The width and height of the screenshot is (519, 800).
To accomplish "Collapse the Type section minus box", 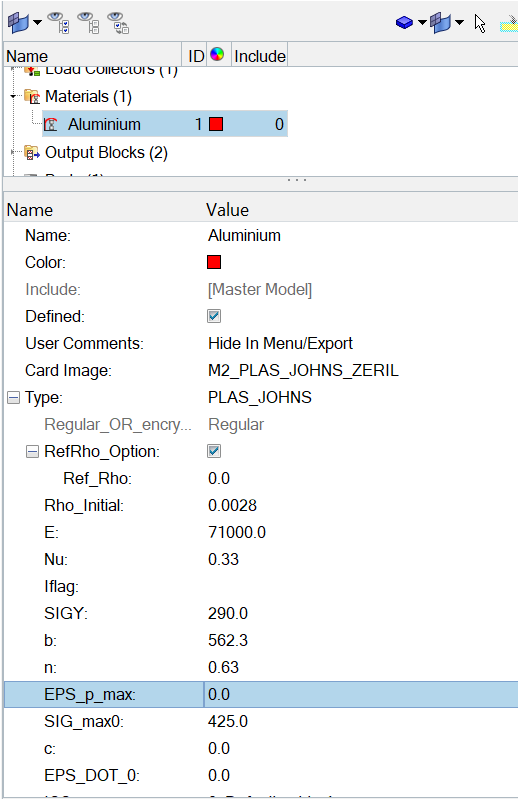I will [x=13, y=397].
